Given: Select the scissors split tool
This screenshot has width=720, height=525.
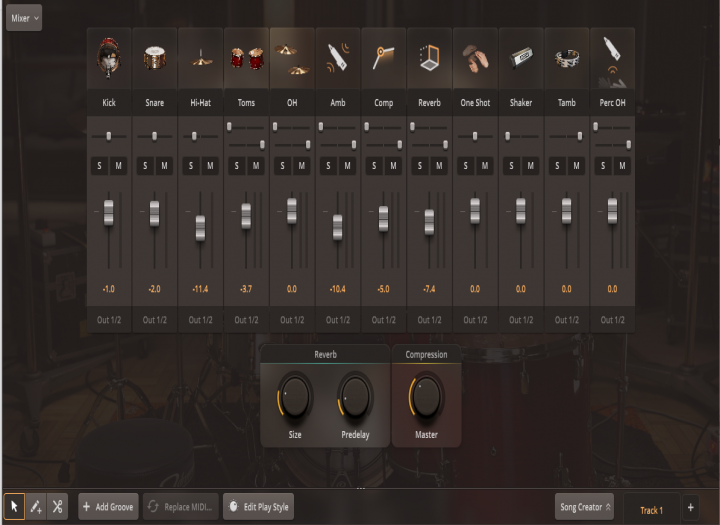Looking at the screenshot, I should (57, 507).
